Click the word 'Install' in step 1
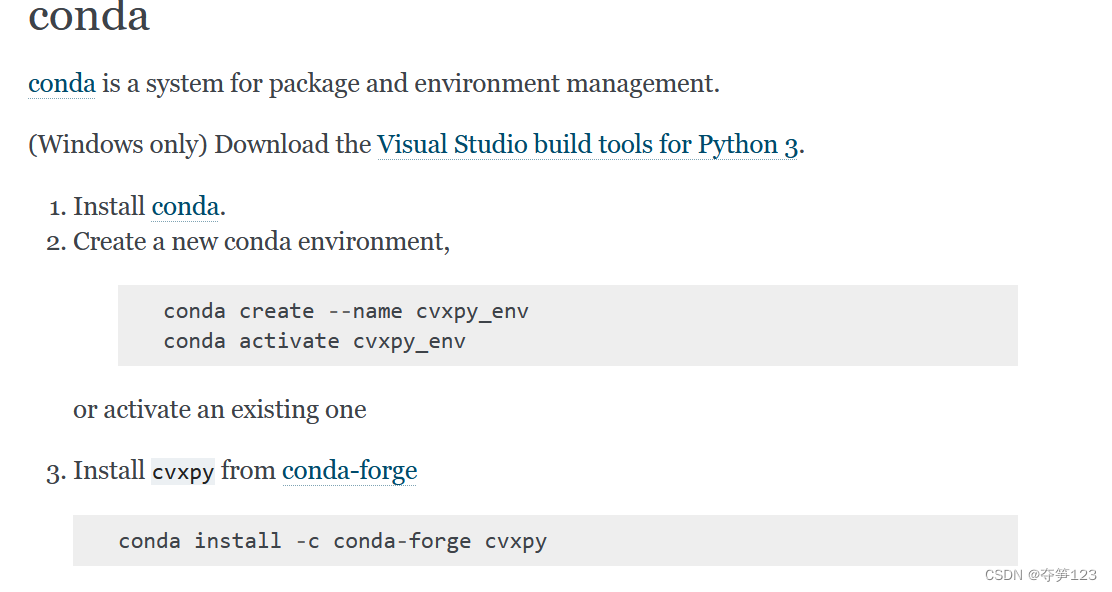1112x592 pixels. (x=109, y=207)
